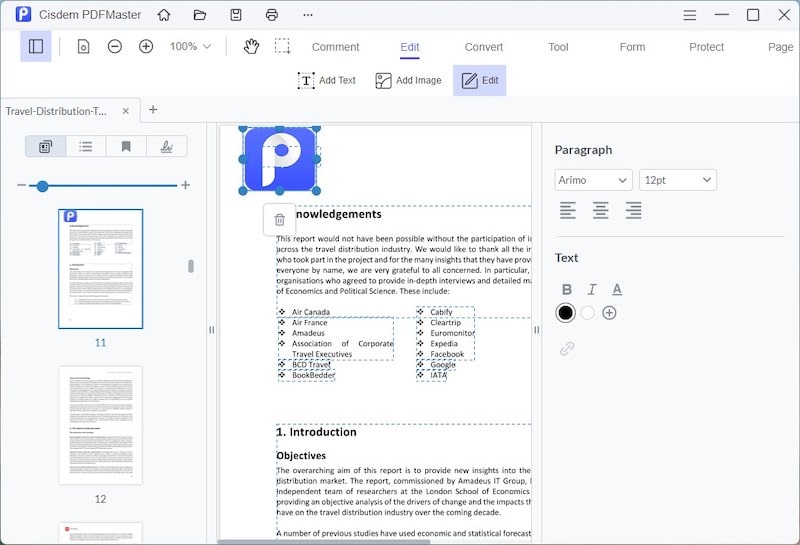Zoom in with the plus icon
Image resolution: width=800 pixels, height=545 pixels.
coord(146,46)
